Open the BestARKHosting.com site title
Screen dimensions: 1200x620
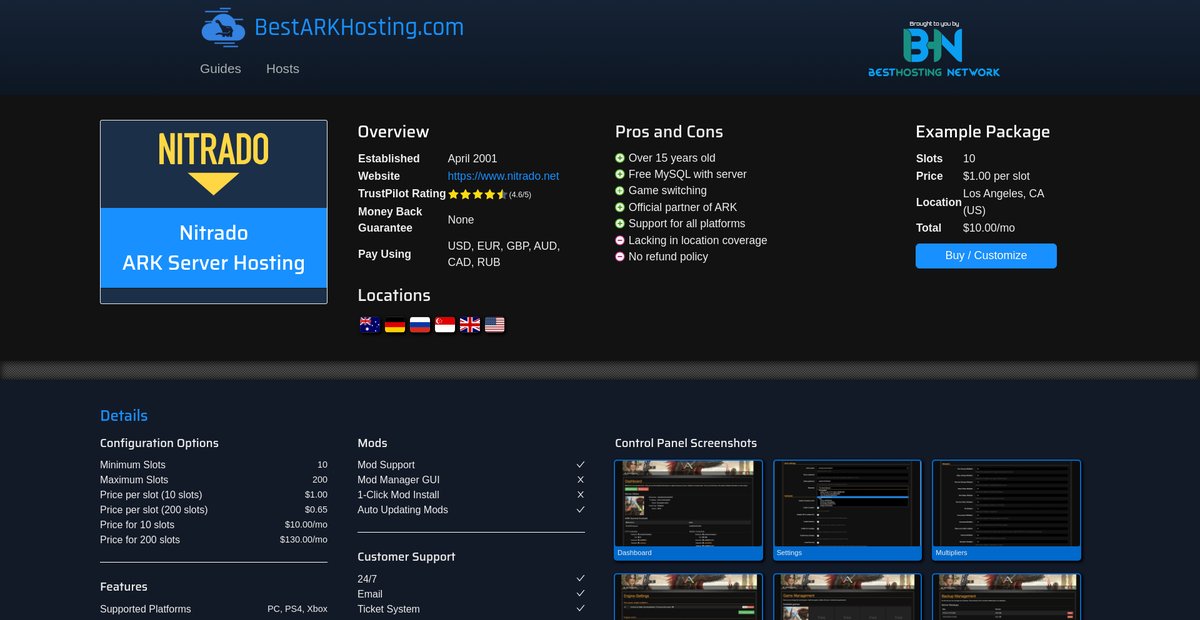click(359, 27)
